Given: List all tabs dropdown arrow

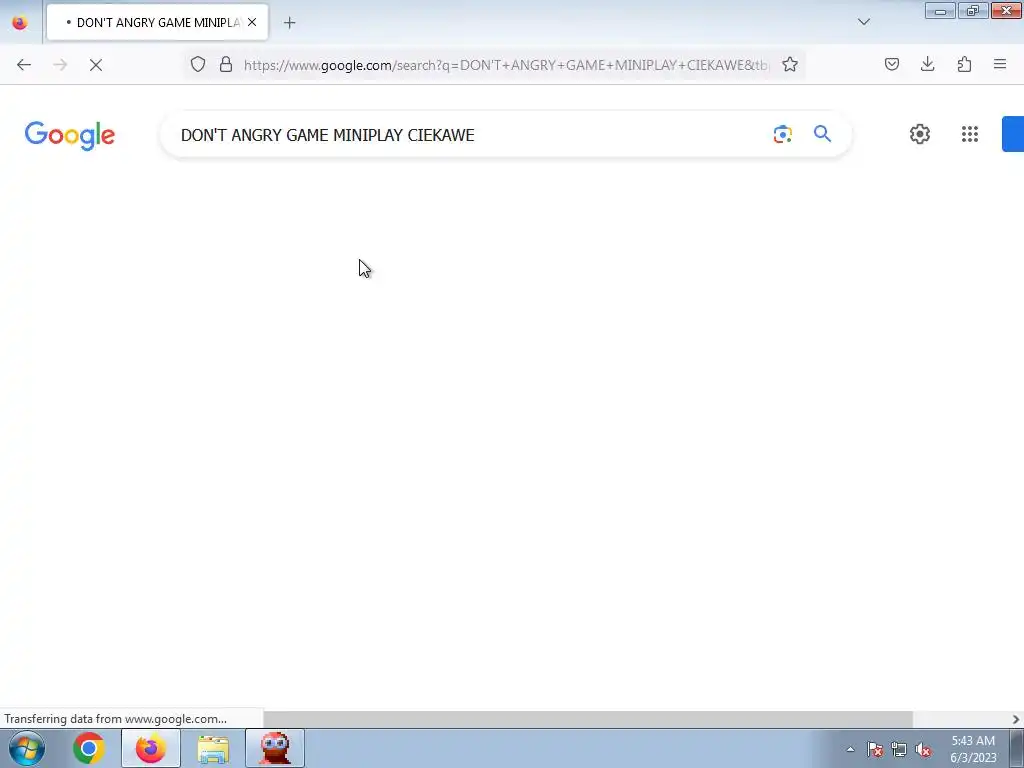Looking at the screenshot, I should click(864, 22).
